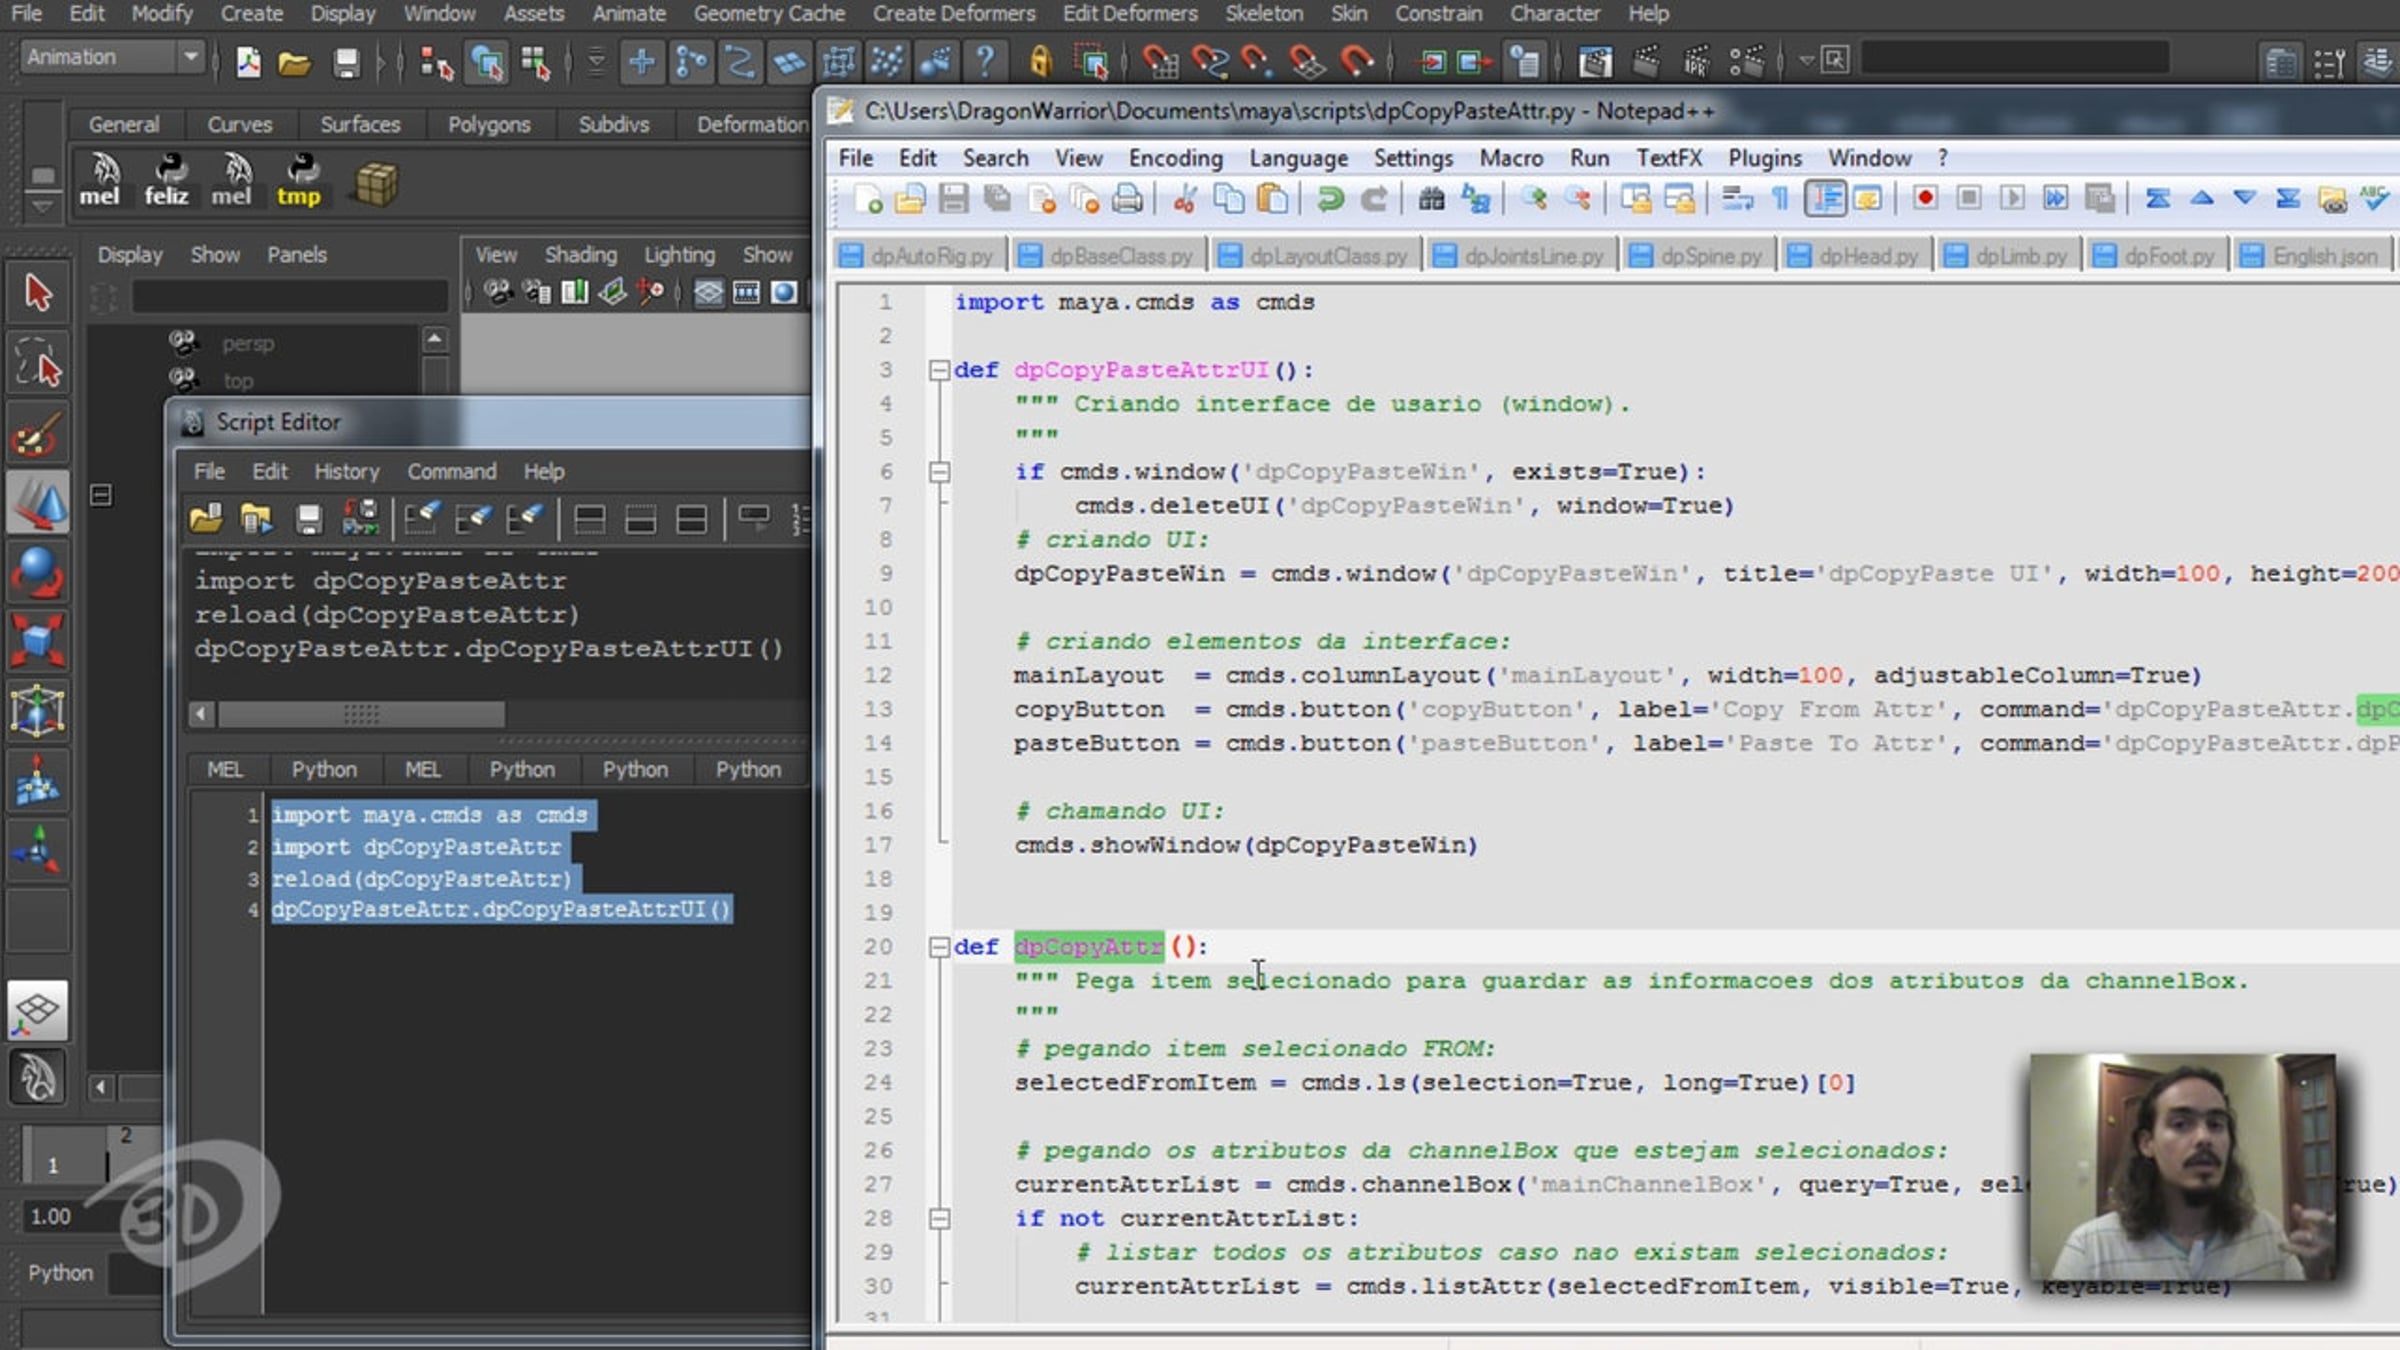Click Notepad++ Save file icon
Screen dimensions: 2400x1350
point(953,199)
